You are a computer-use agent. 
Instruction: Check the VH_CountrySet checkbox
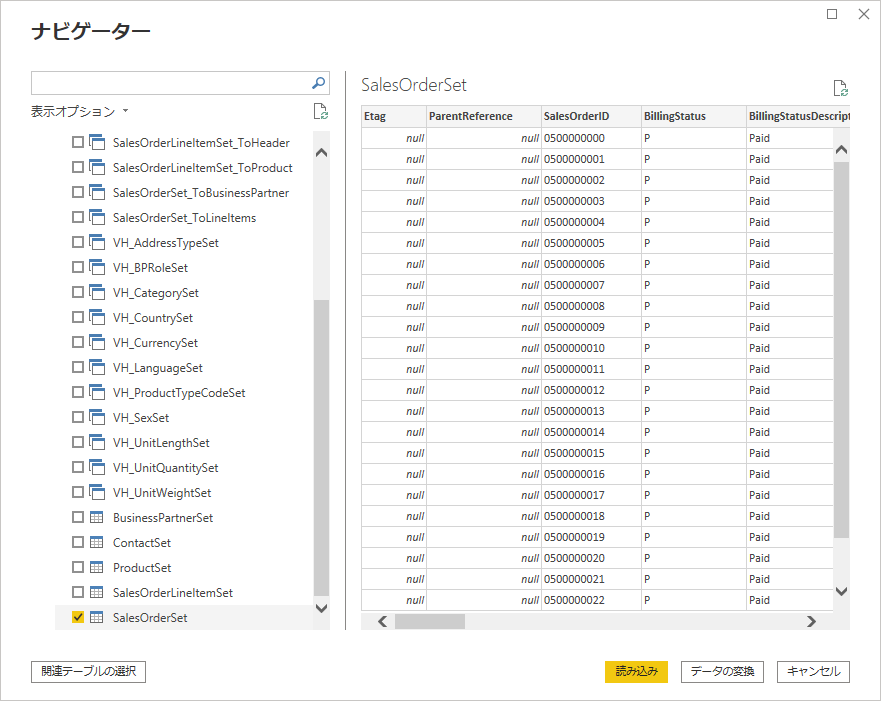[x=78, y=317]
